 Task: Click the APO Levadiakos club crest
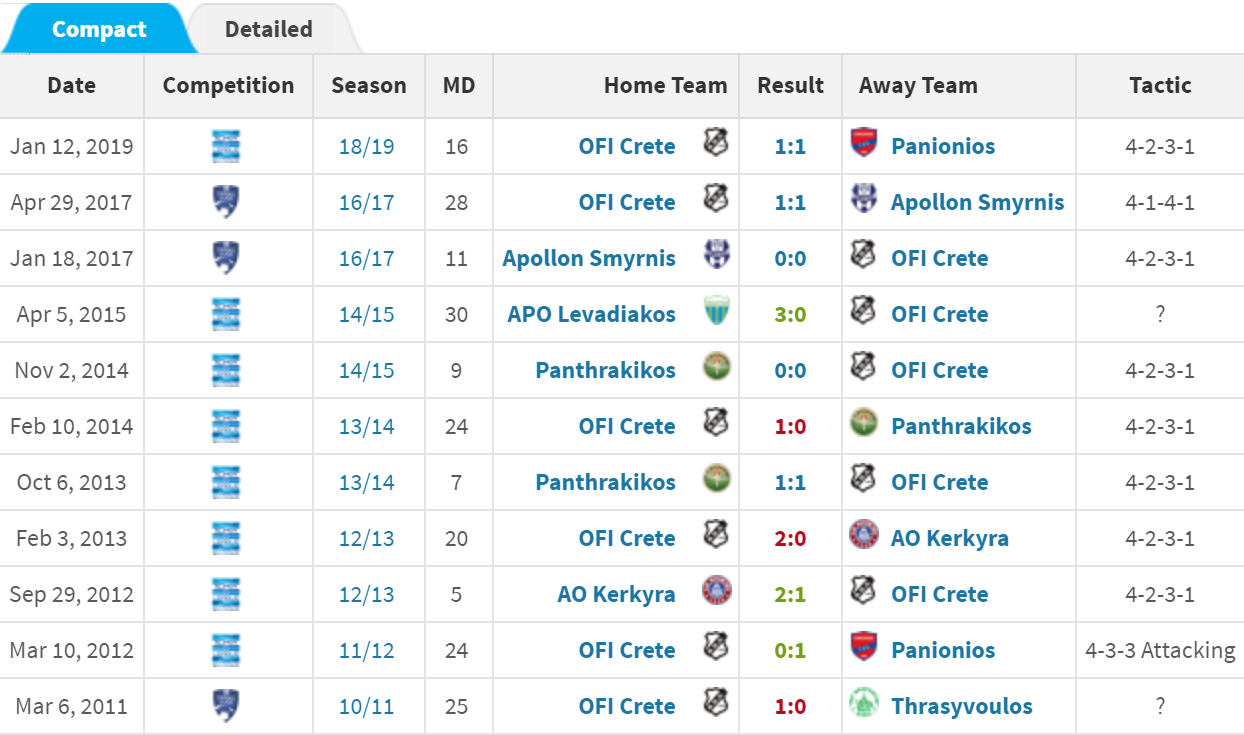click(717, 311)
